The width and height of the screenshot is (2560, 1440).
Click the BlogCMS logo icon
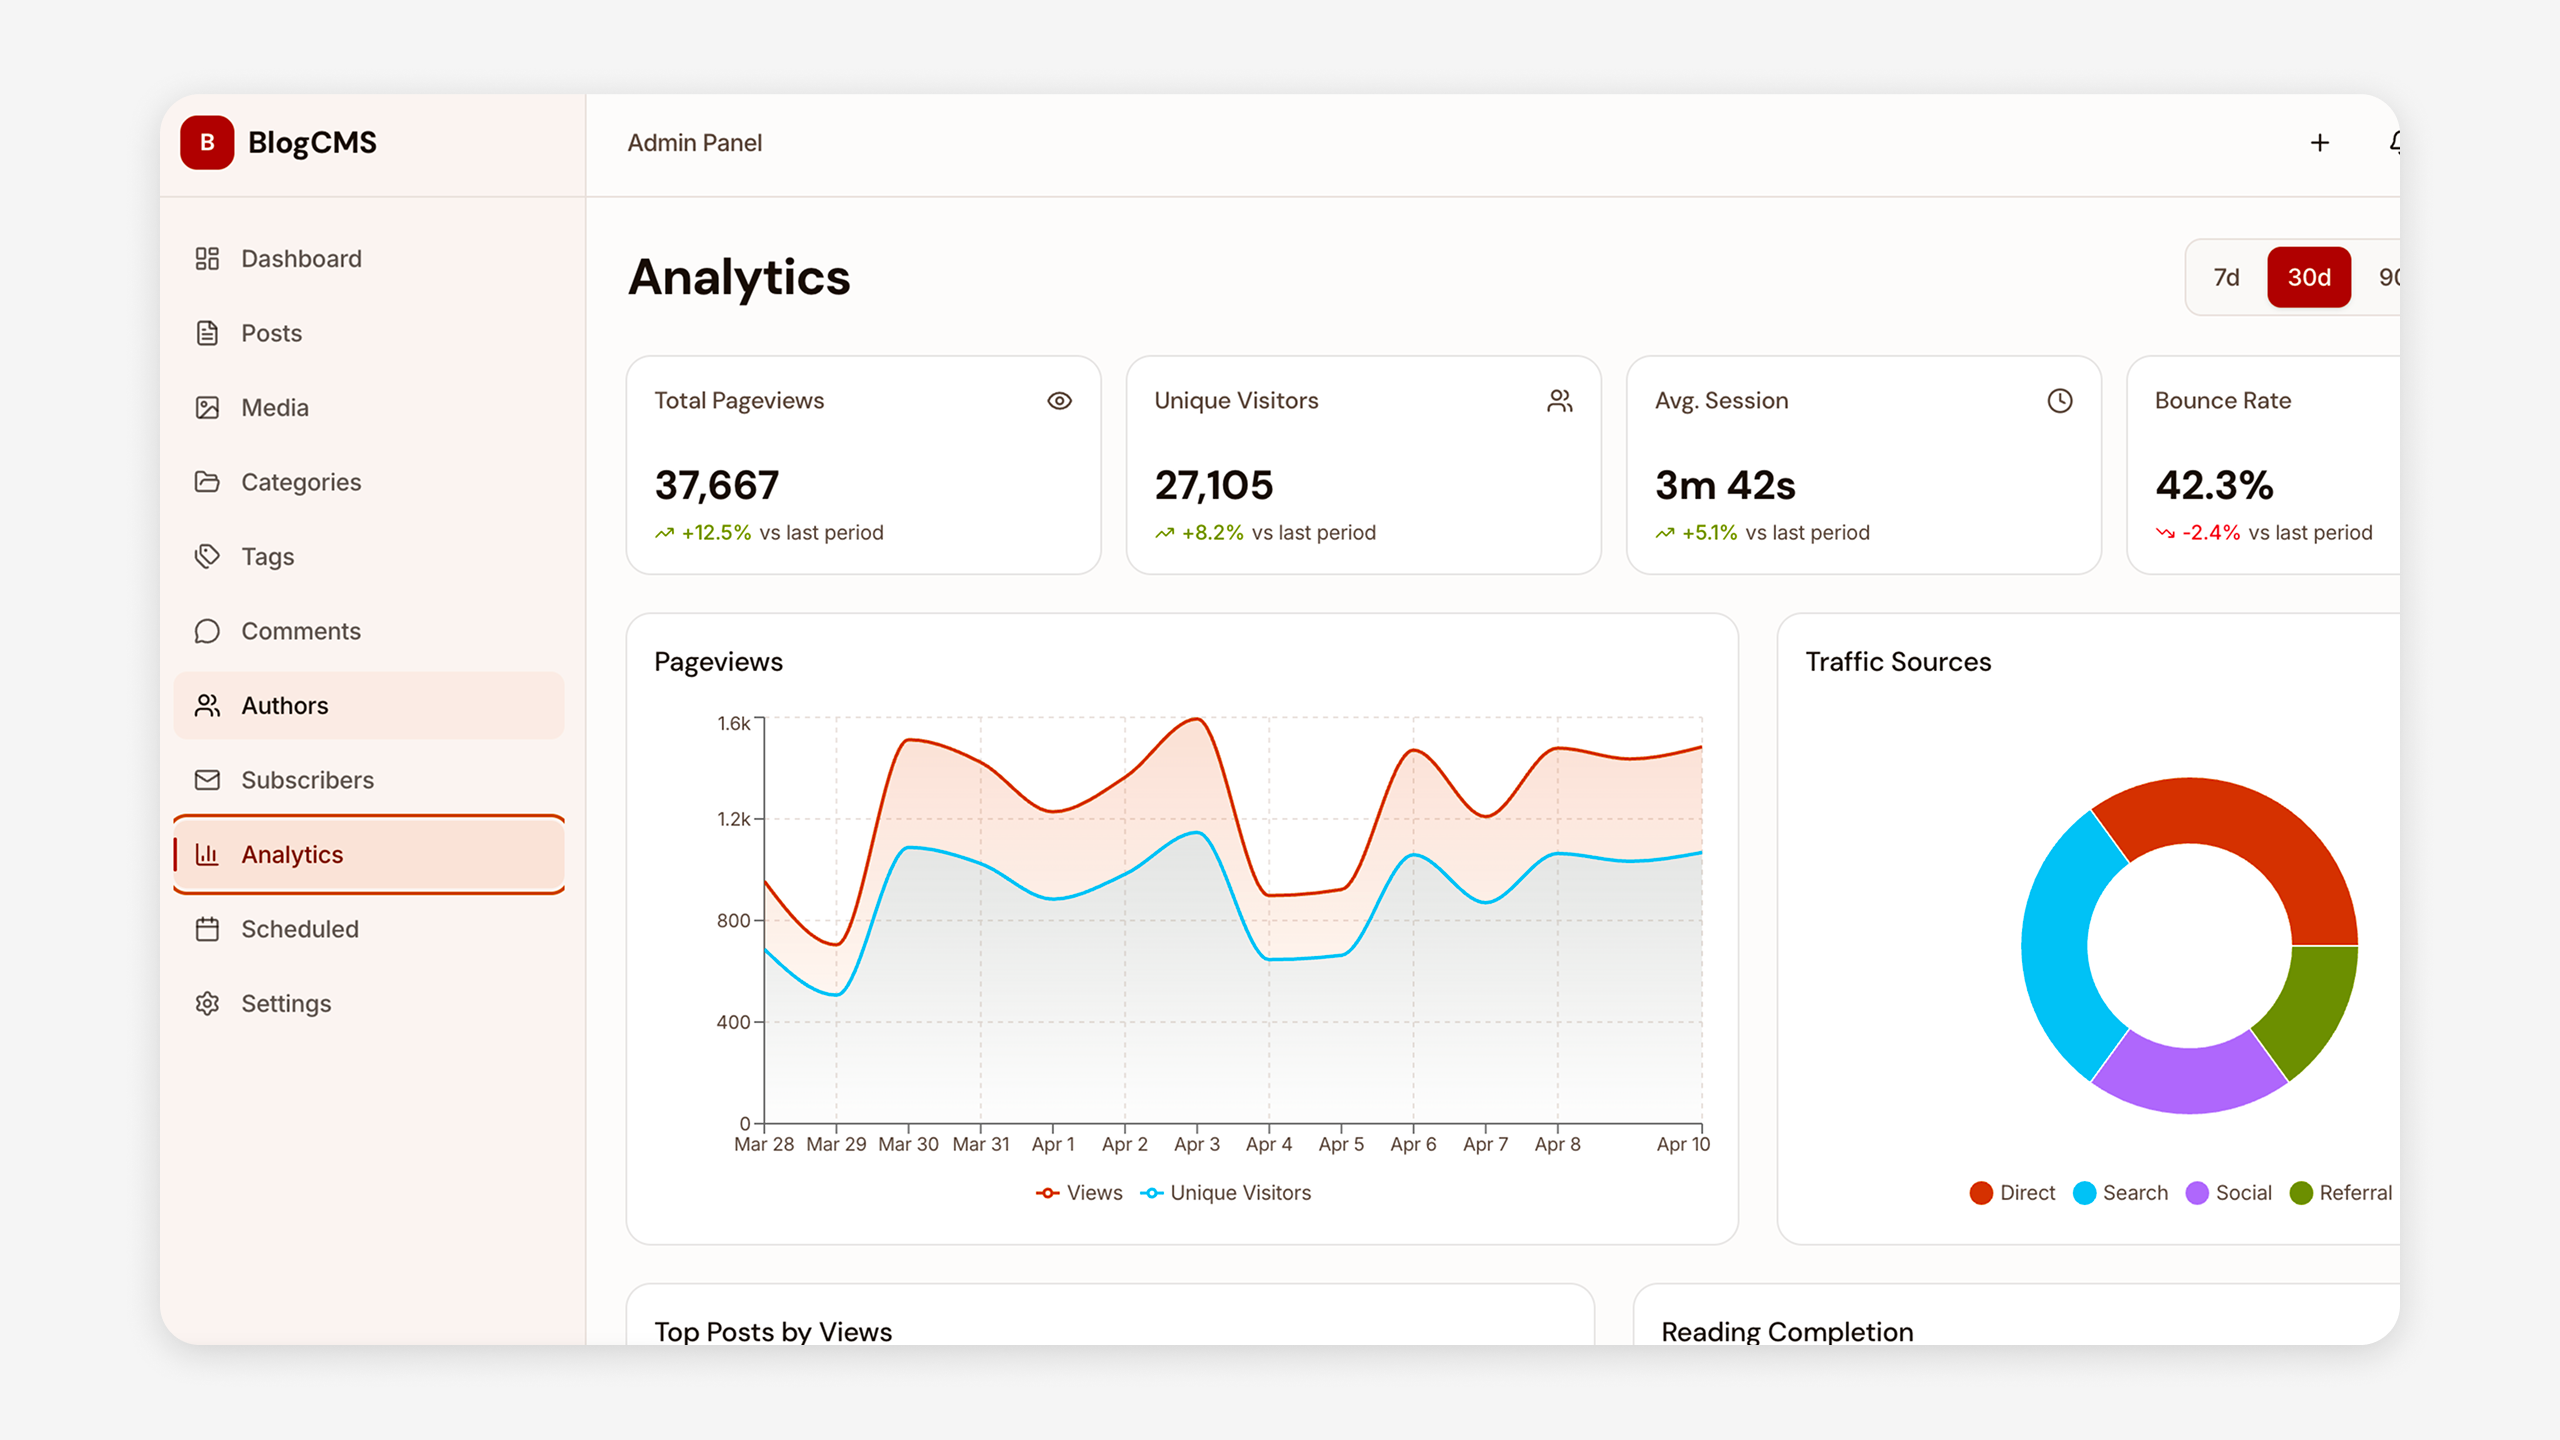pos(207,143)
